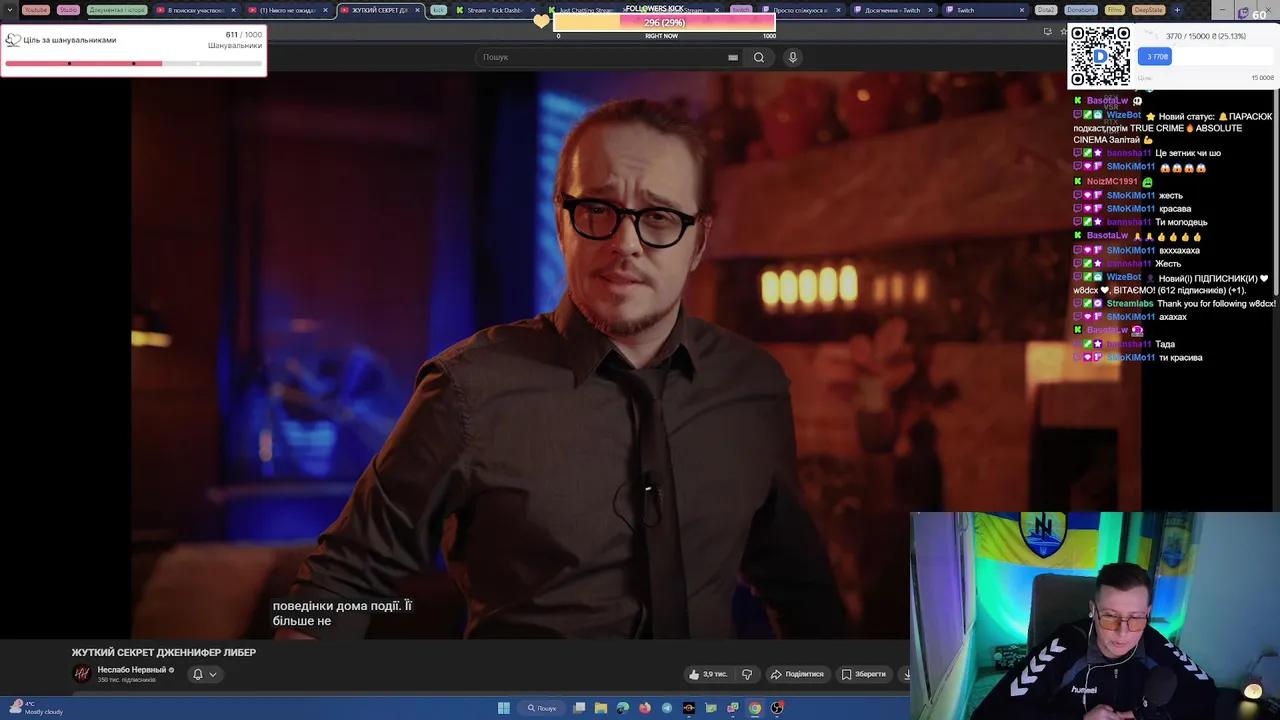Click the Streamlabs username in chat

pyautogui.click(x=1130, y=303)
